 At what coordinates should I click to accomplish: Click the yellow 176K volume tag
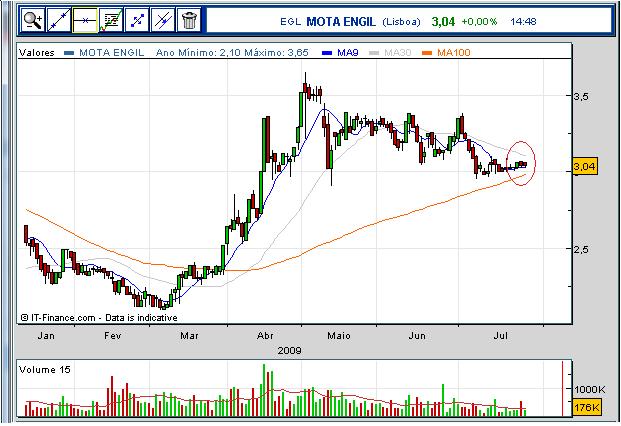tap(587, 407)
